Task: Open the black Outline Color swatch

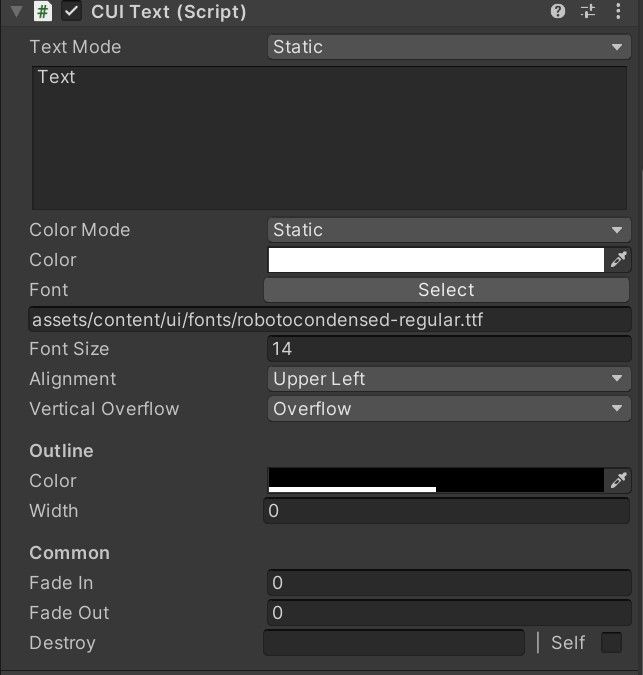Action: 436,480
